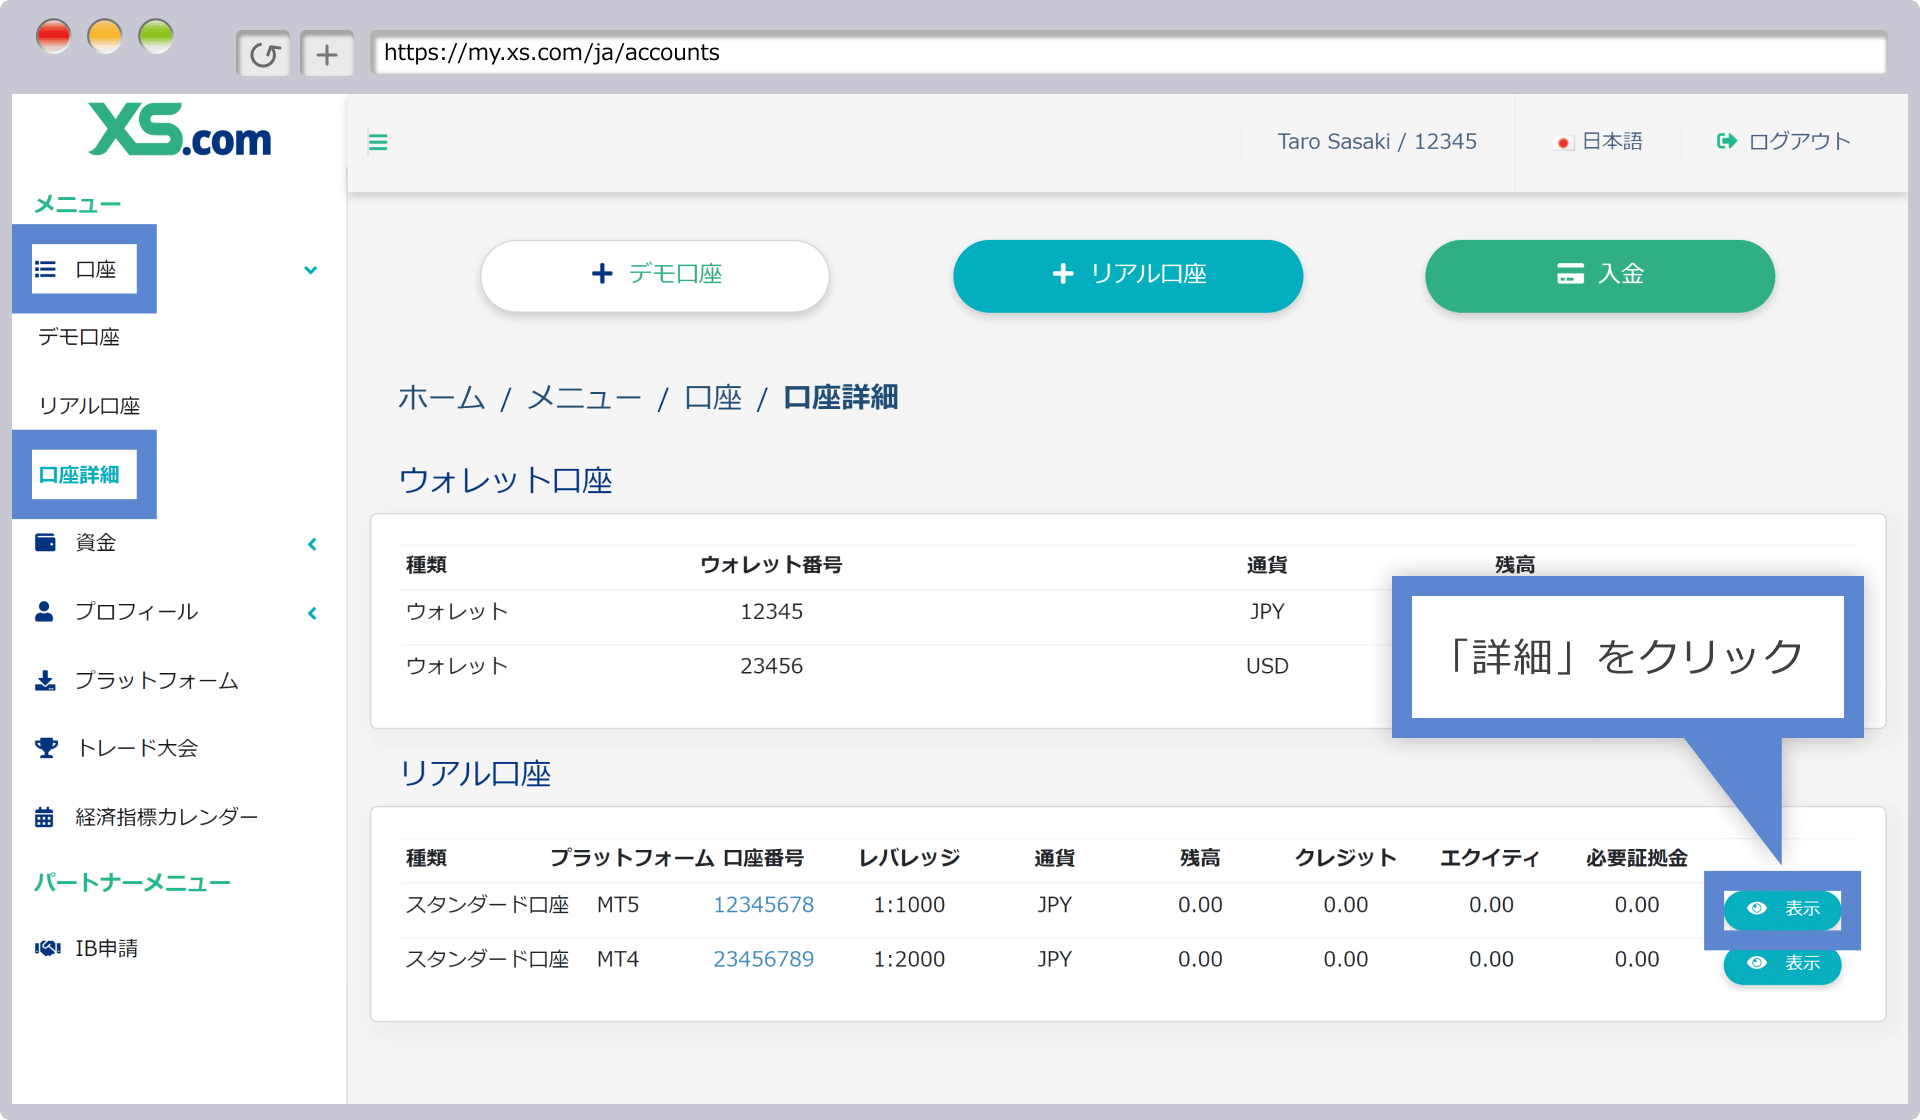Open プラットフォーム in sidebar
The width and height of the screenshot is (1920, 1120).
tap(157, 680)
